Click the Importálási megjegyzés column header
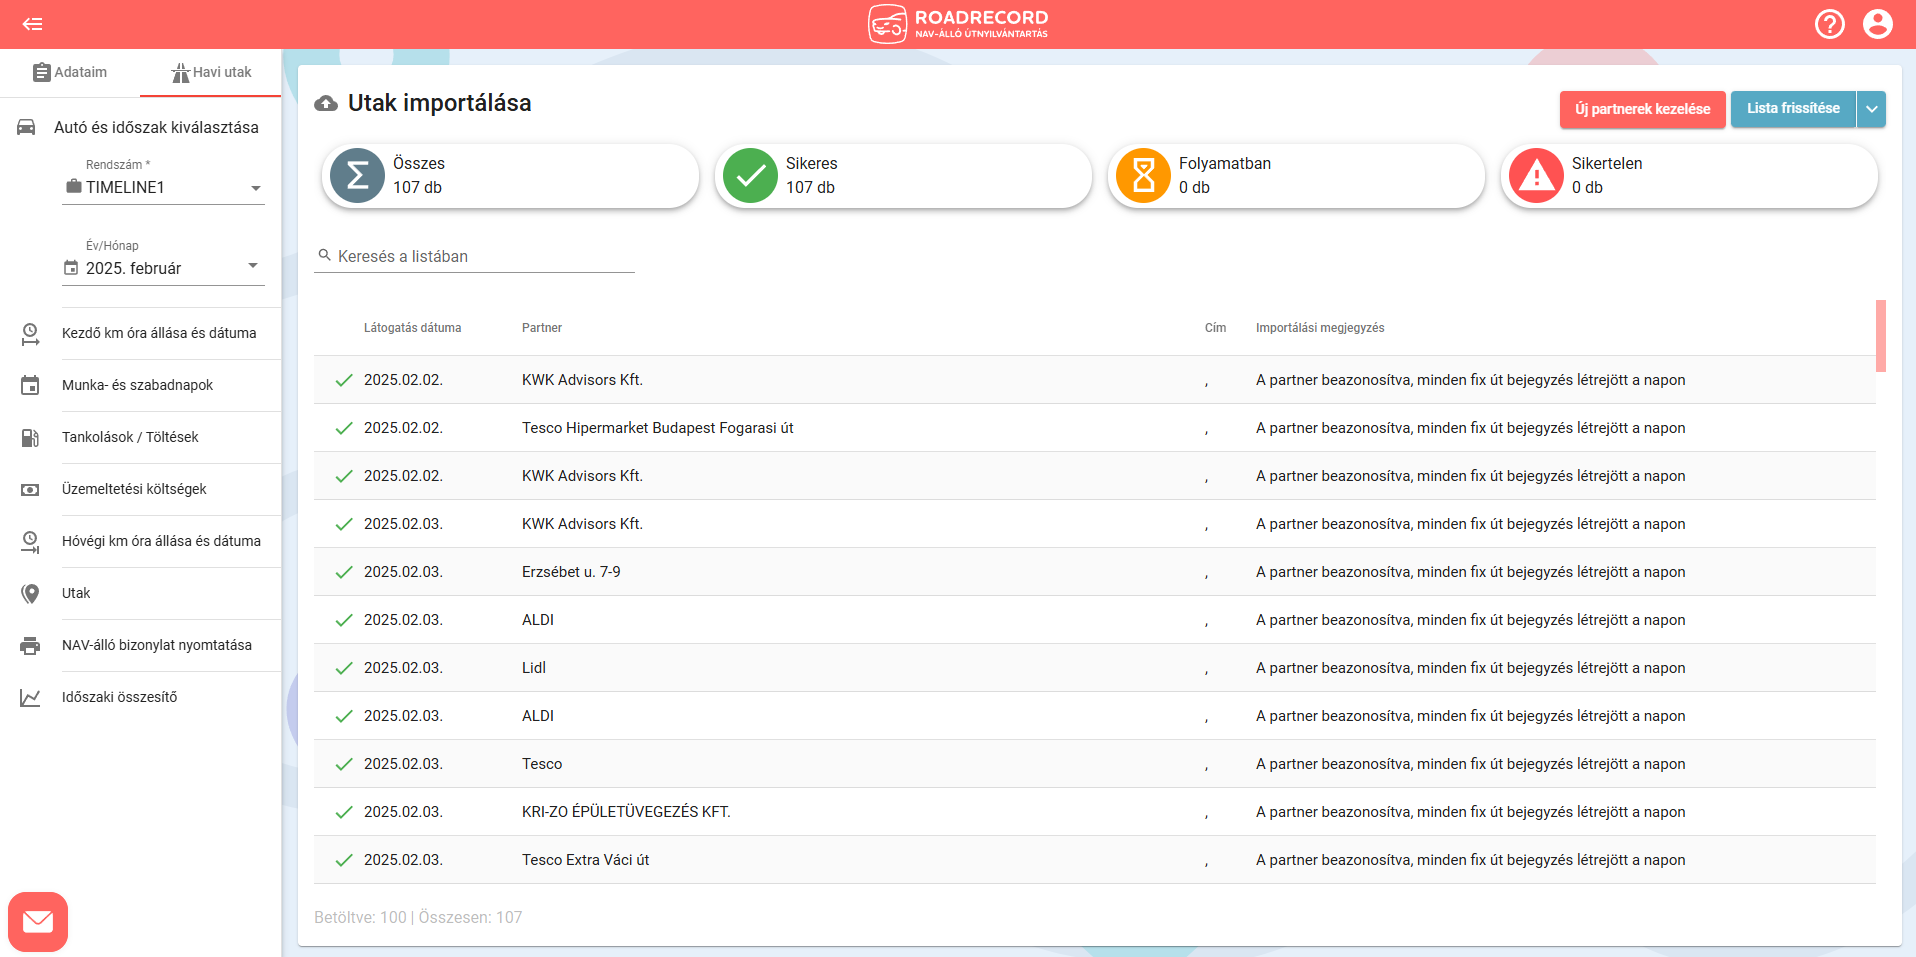 point(1320,328)
